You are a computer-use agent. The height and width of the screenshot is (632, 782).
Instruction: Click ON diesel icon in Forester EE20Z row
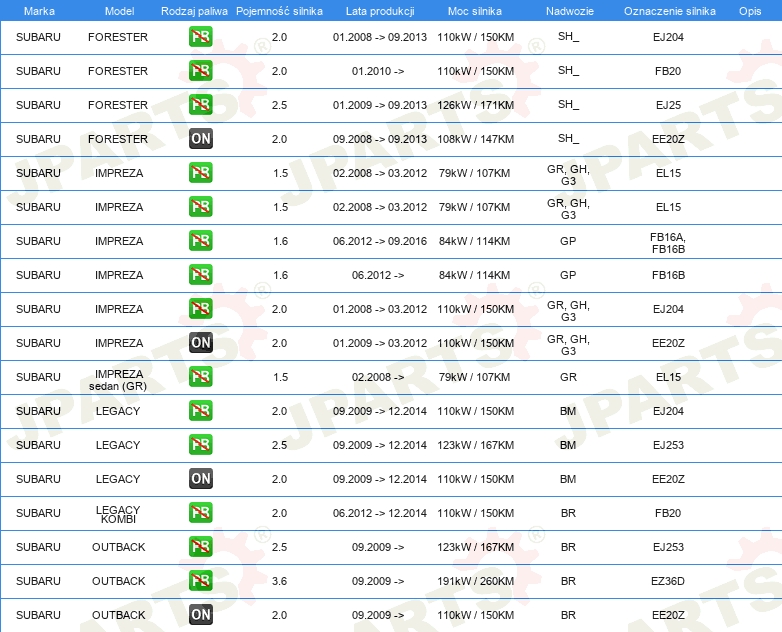pos(200,139)
